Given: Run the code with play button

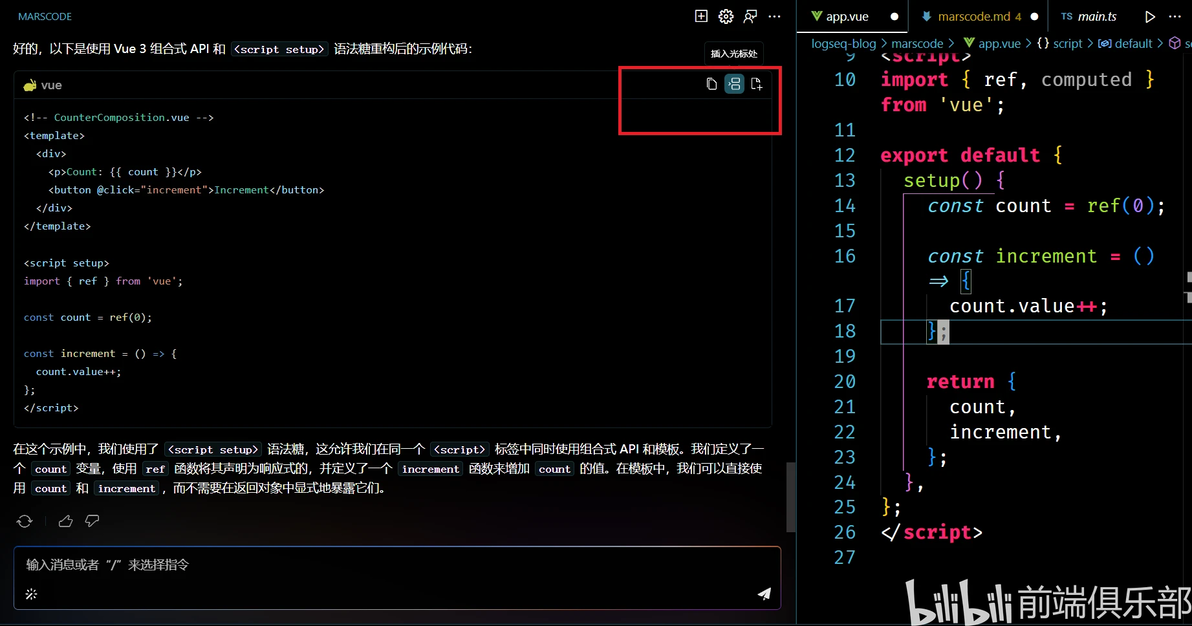Looking at the screenshot, I should pyautogui.click(x=1149, y=16).
